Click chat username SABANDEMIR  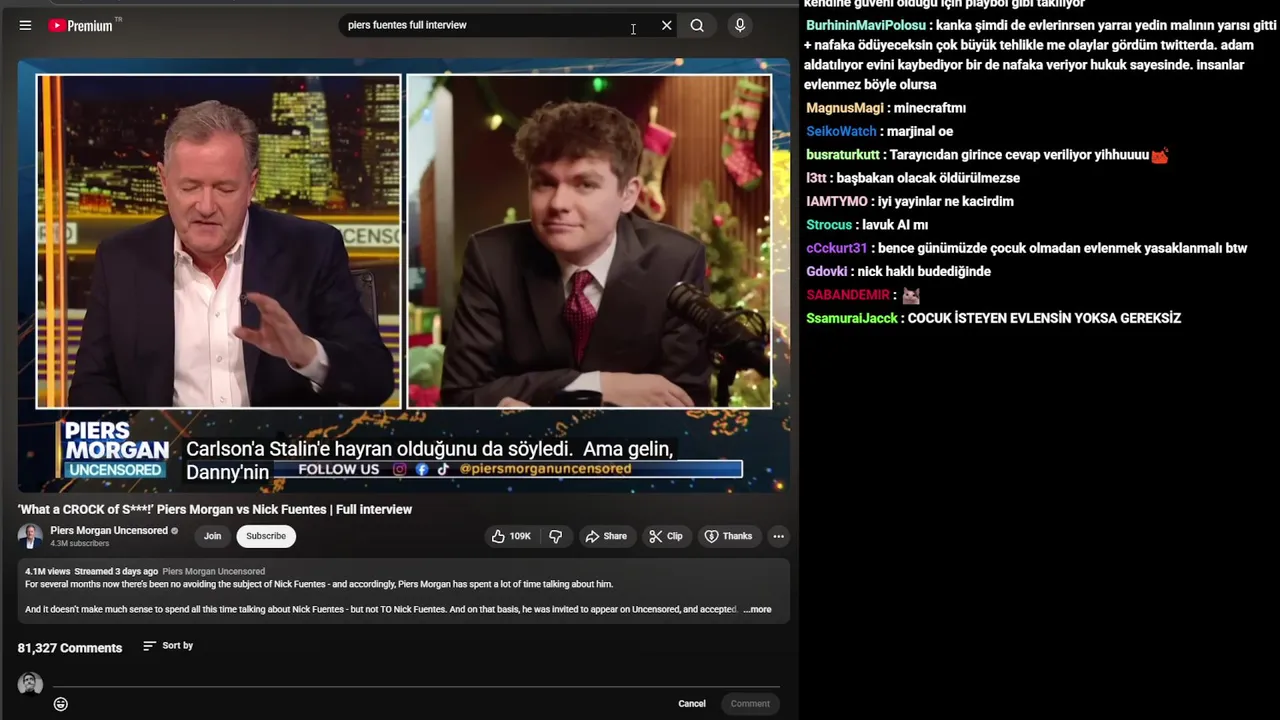click(848, 295)
